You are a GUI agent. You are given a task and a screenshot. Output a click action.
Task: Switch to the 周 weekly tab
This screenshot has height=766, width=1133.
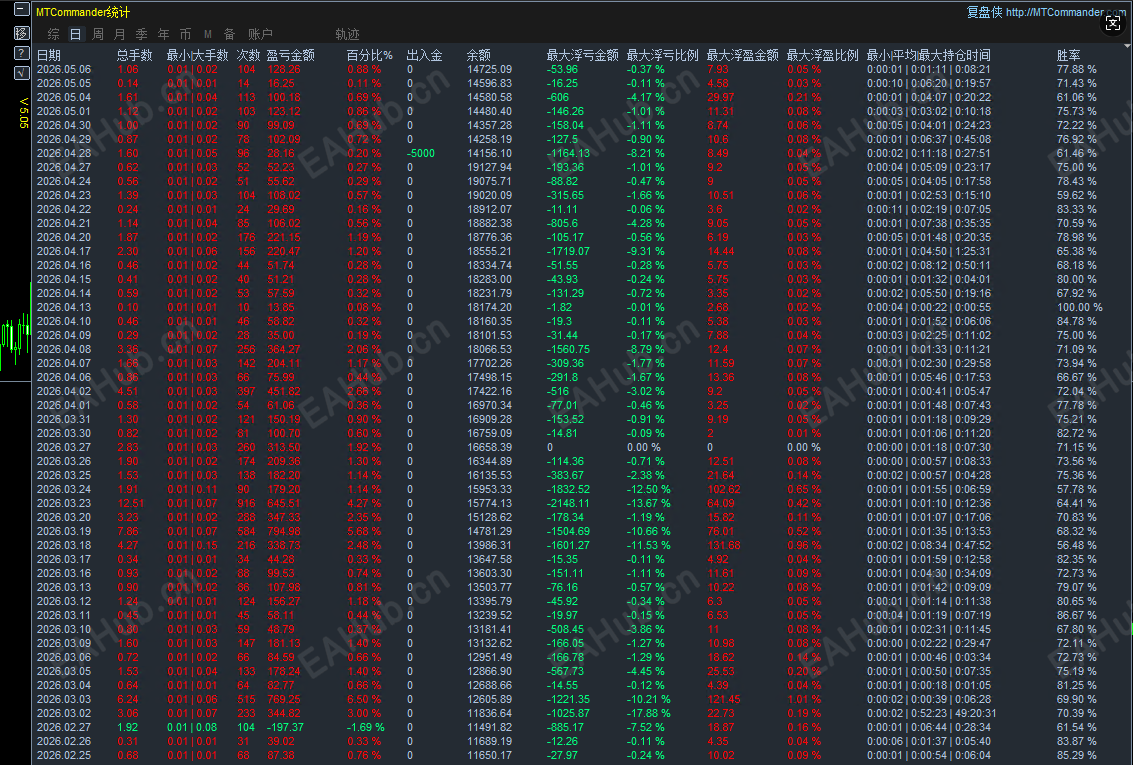(98, 34)
